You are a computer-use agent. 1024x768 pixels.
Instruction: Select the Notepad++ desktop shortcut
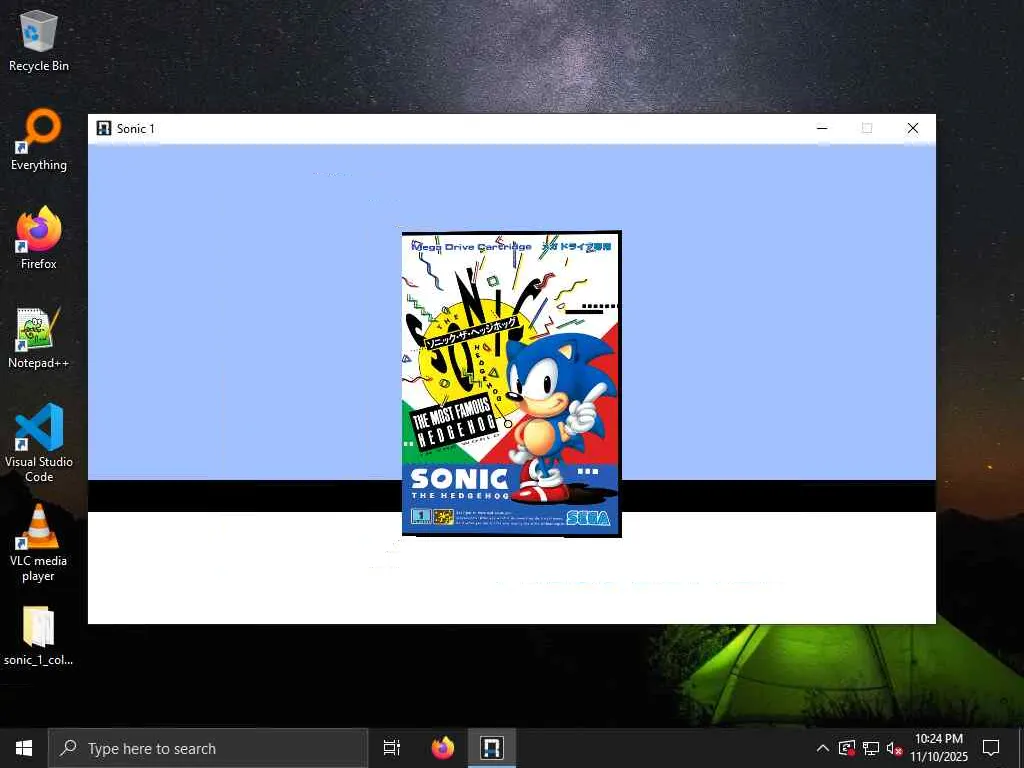[x=39, y=338]
